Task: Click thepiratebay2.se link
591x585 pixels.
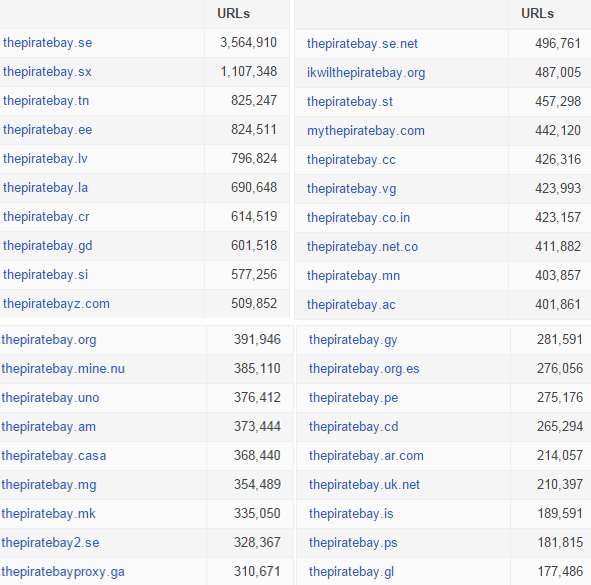Action: coord(50,543)
